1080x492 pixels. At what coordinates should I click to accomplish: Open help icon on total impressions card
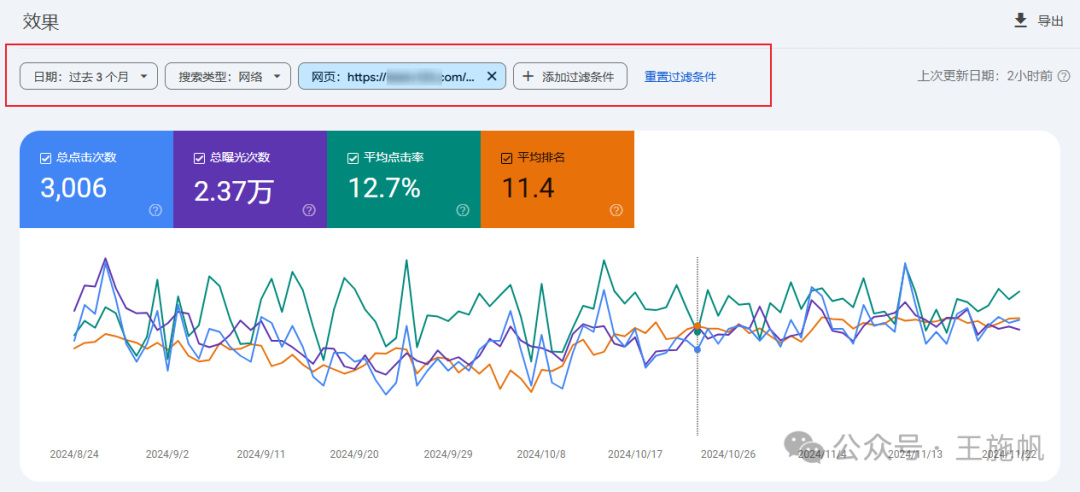(309, 210)
